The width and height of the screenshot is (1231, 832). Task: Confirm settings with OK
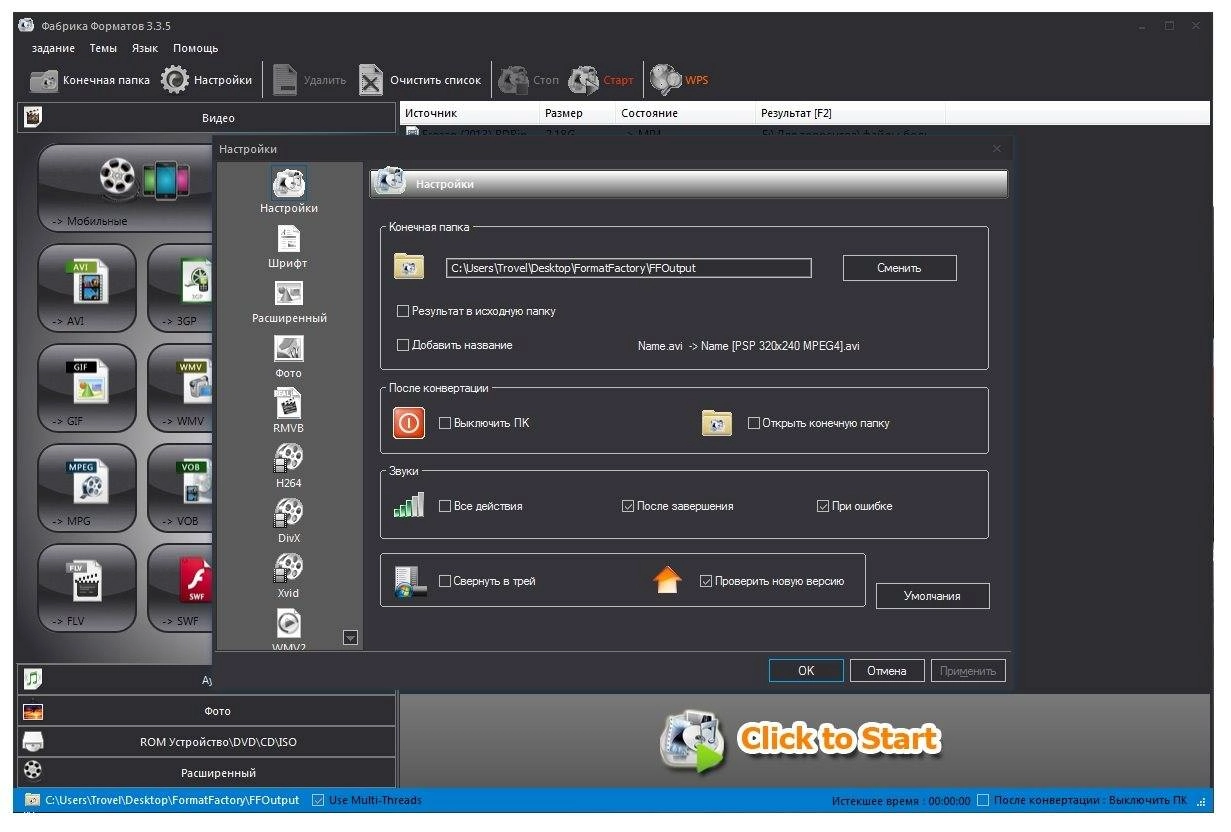[x=806, y=671]
